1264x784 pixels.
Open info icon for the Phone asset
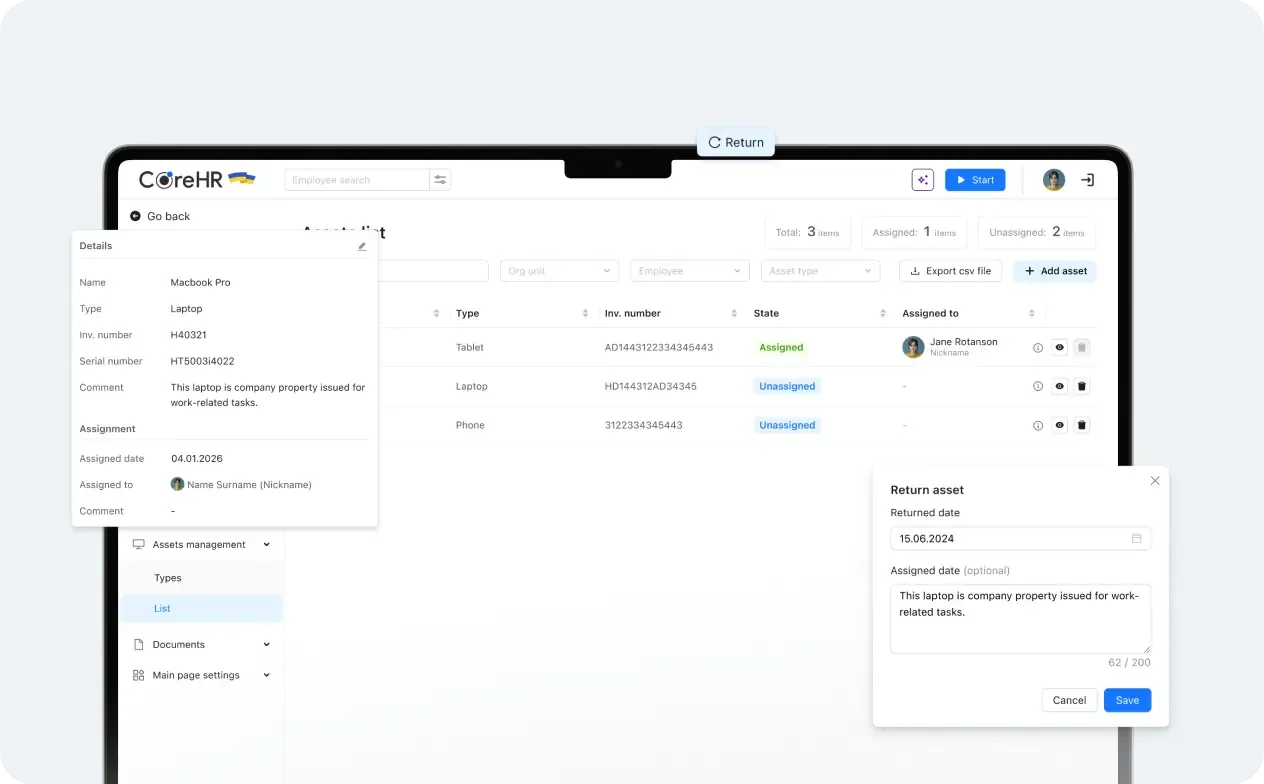click(1037, 425)
